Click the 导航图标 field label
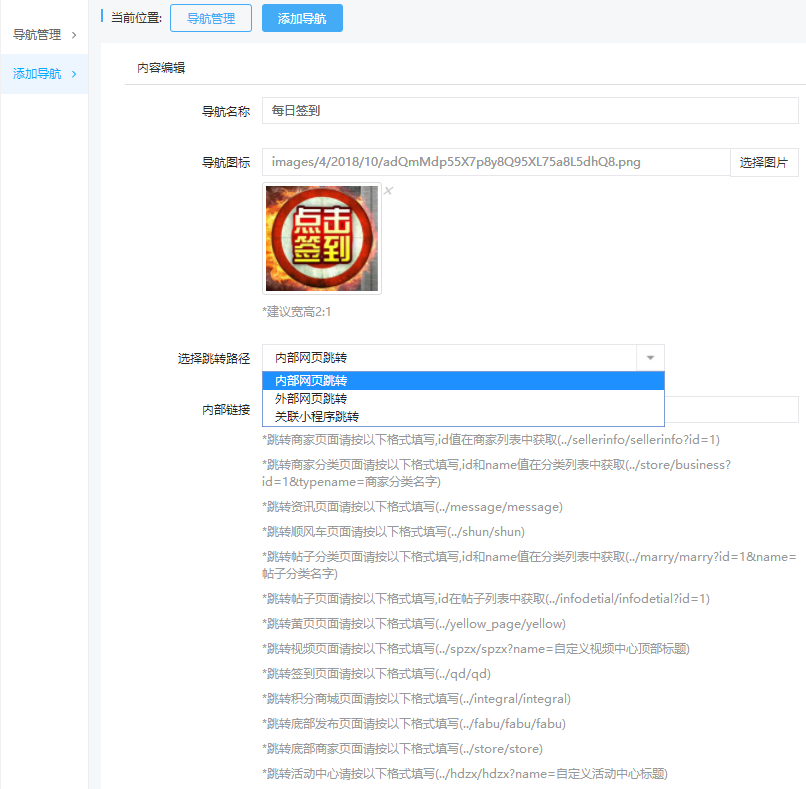 click(226, 162)
